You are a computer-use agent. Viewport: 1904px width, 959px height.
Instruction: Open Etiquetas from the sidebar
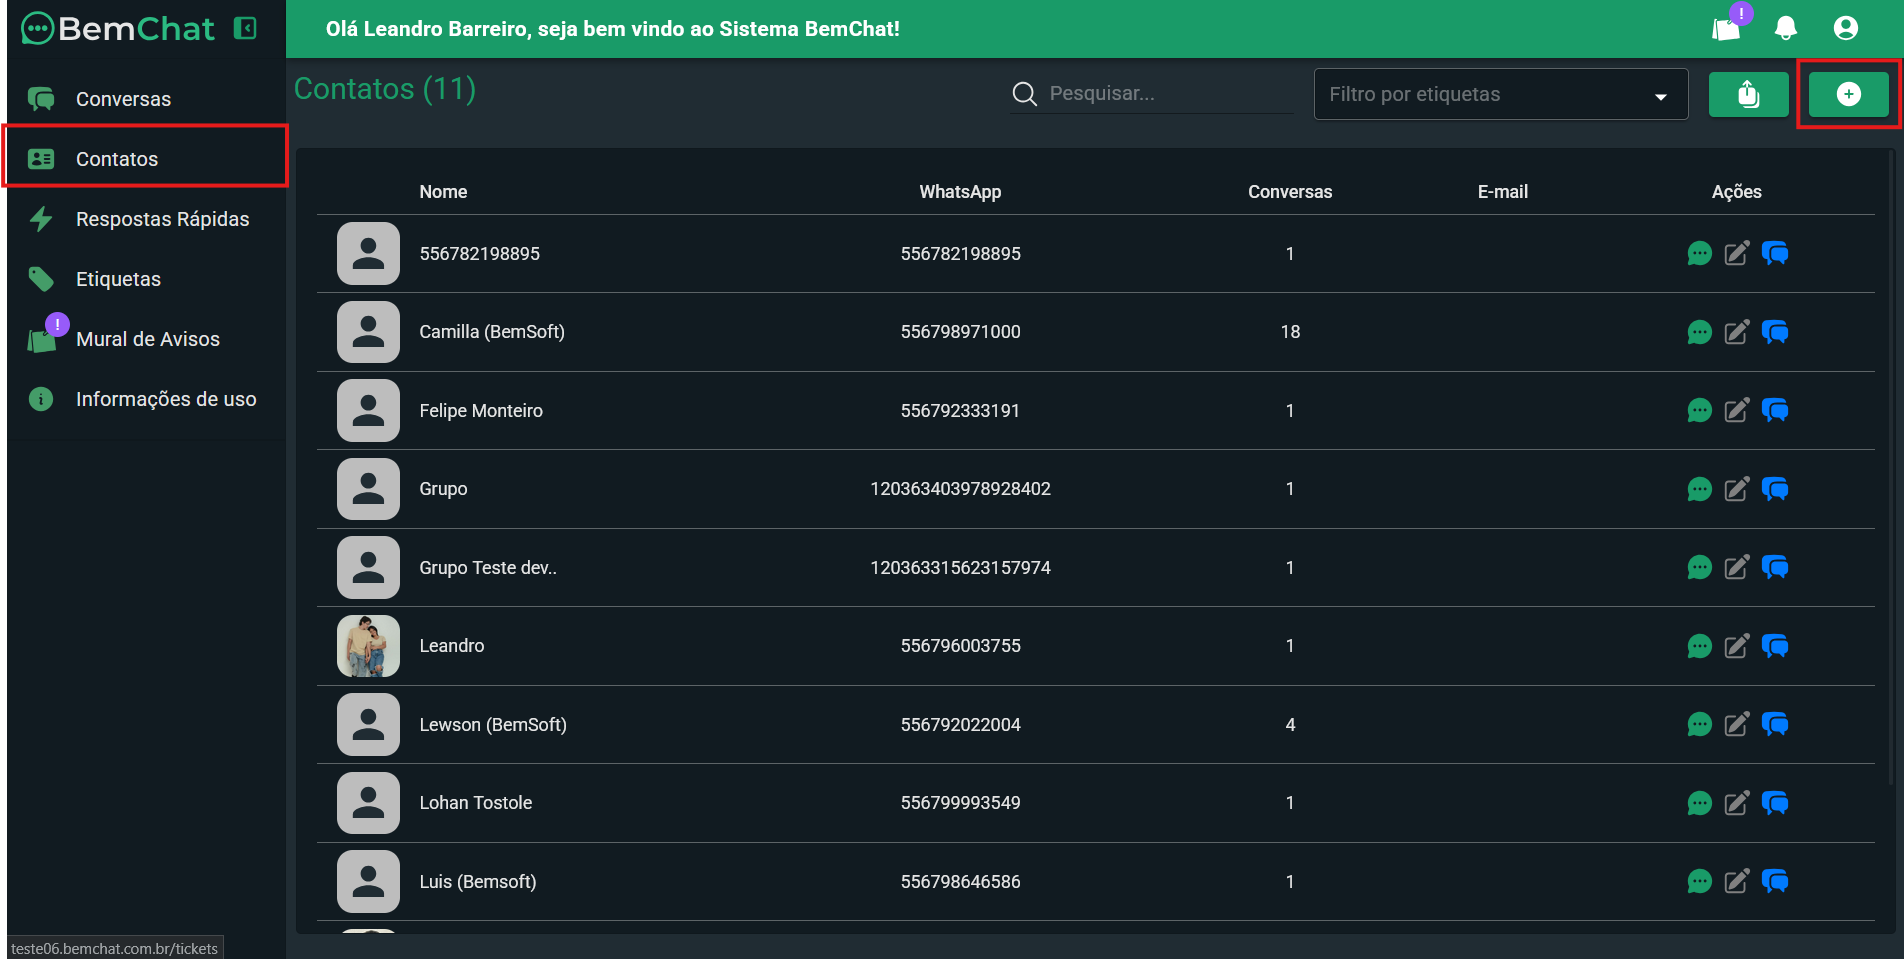coord(118,279)
